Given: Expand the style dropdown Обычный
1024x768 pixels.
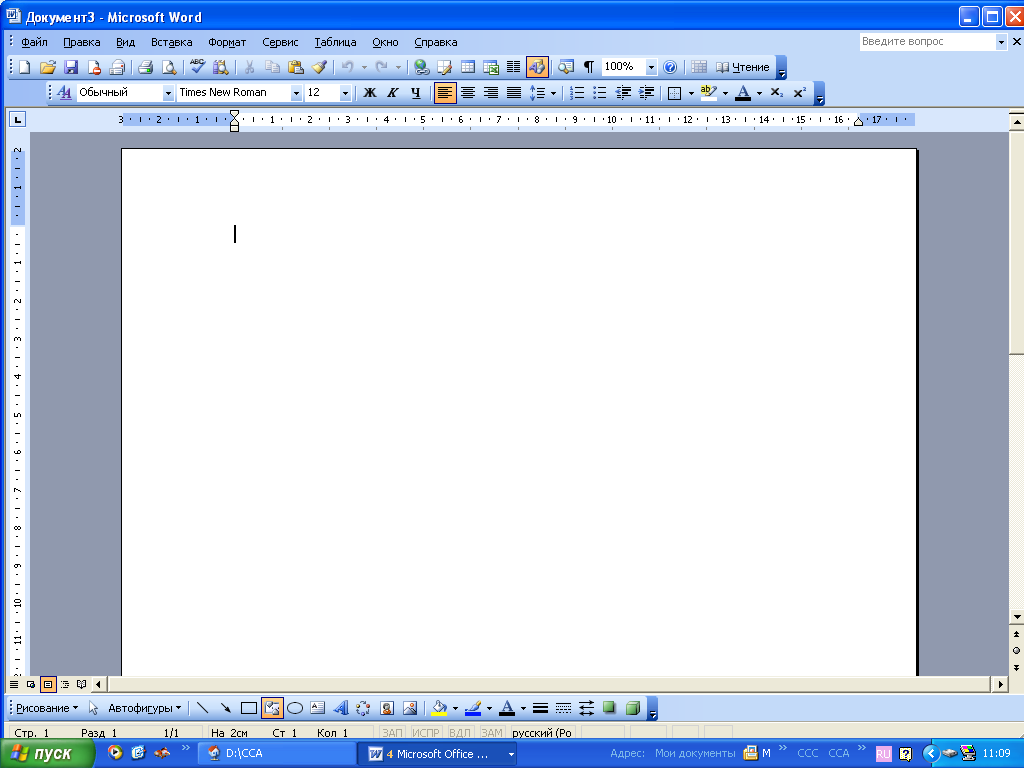Looking at the screenshot, I should point(168,93).
